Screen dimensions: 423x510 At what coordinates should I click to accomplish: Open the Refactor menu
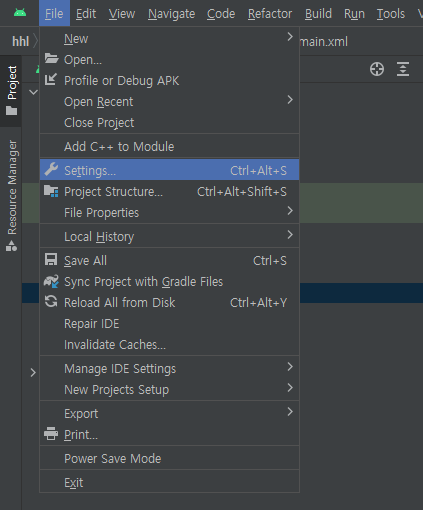coord(270,14)
